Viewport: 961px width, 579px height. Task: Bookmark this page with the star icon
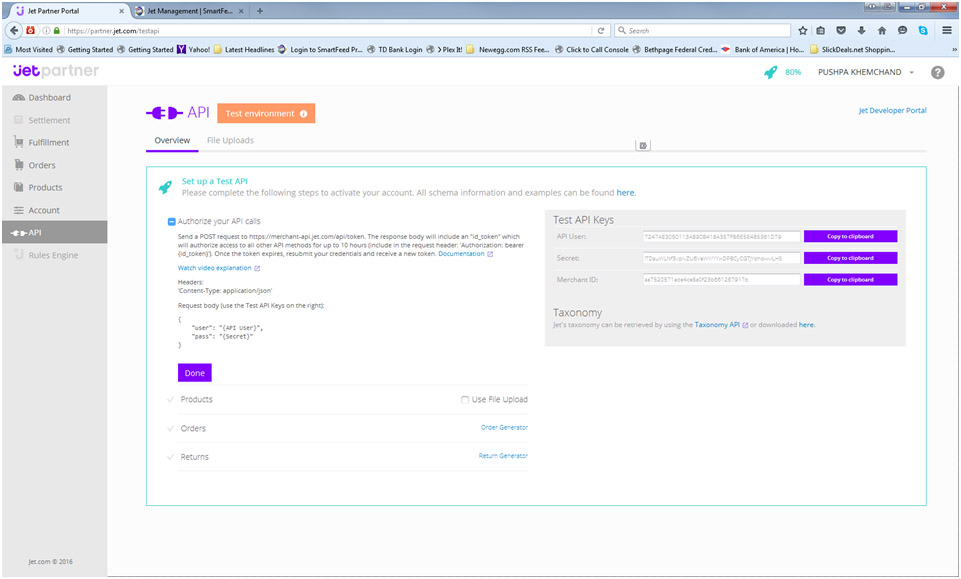pyautogui.click(x=802, y=30)
